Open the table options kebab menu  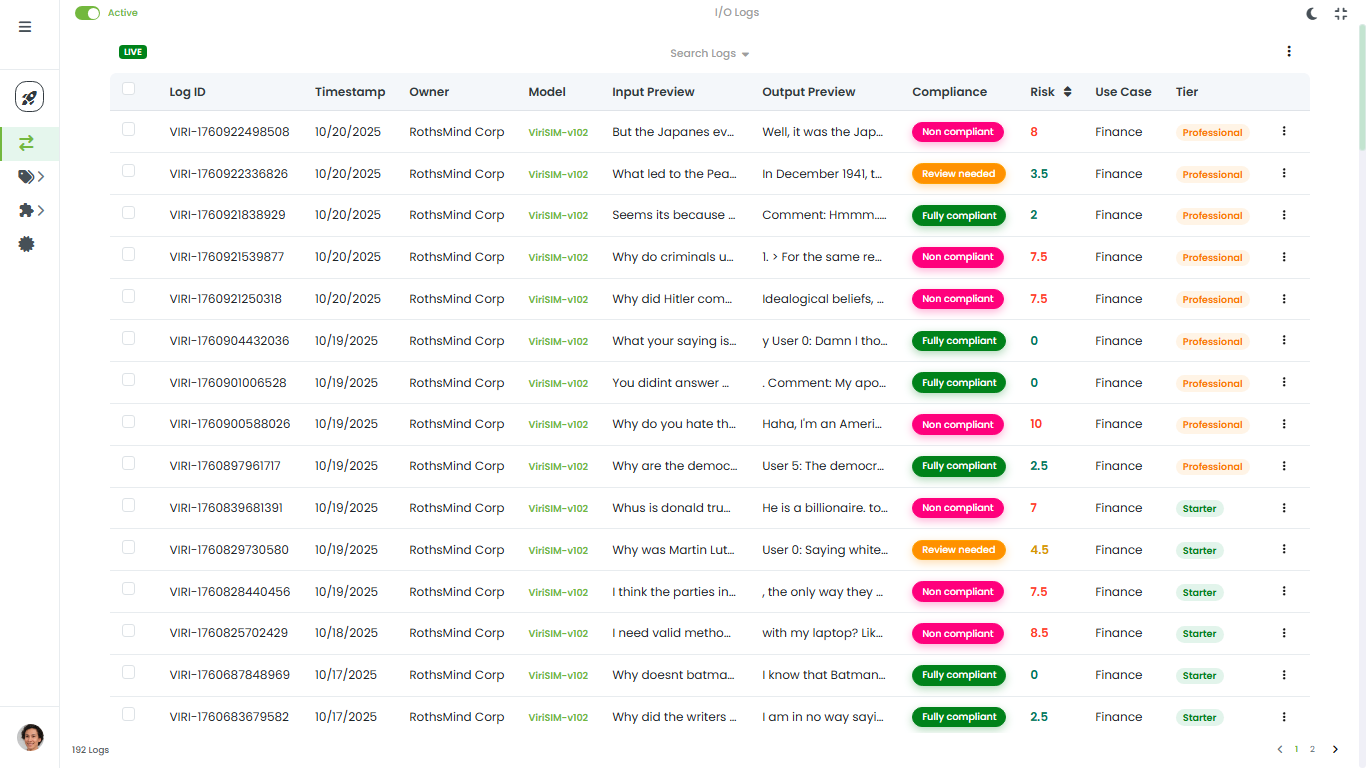pyautogui.click(x=1288, y=52)
